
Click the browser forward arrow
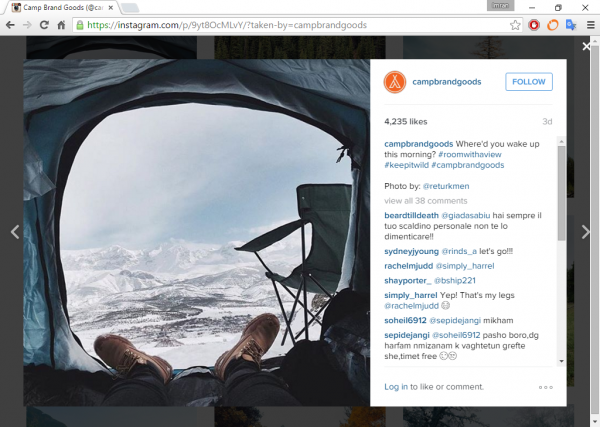click(x=27, y=25)
